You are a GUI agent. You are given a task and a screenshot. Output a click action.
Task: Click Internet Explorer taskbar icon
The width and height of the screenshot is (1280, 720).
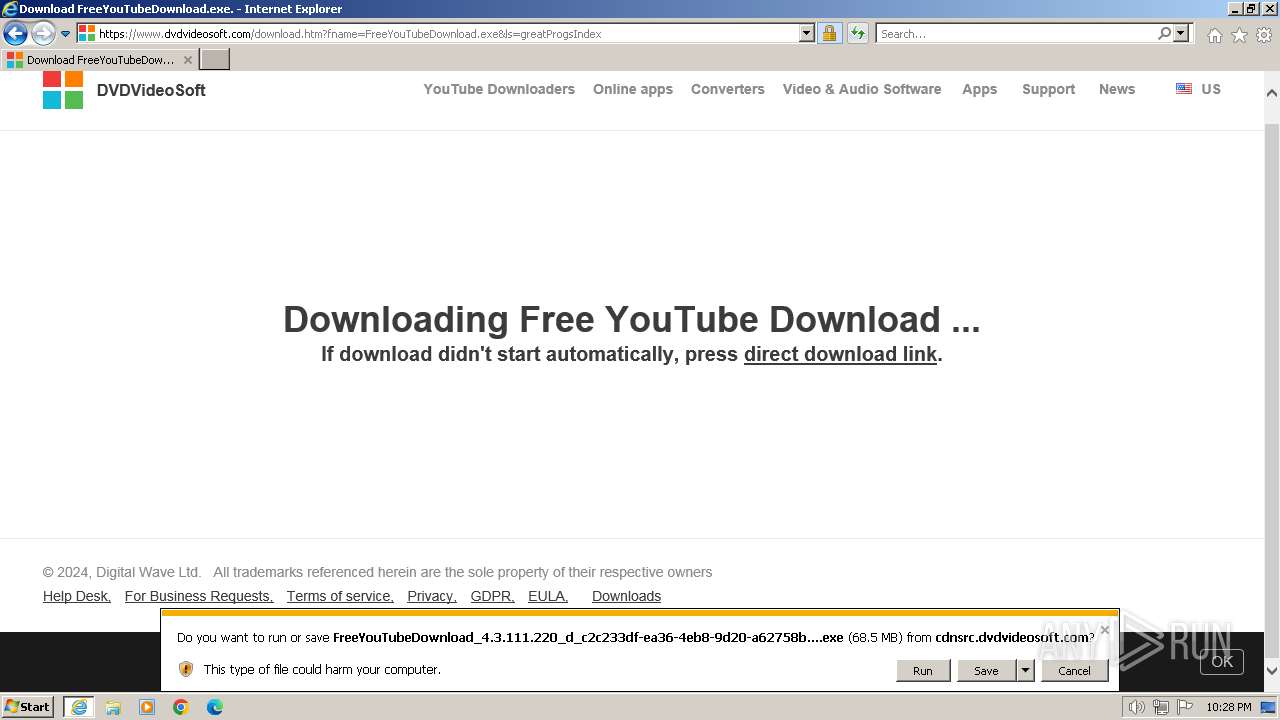pyautogui.click(x=79, y=707)
